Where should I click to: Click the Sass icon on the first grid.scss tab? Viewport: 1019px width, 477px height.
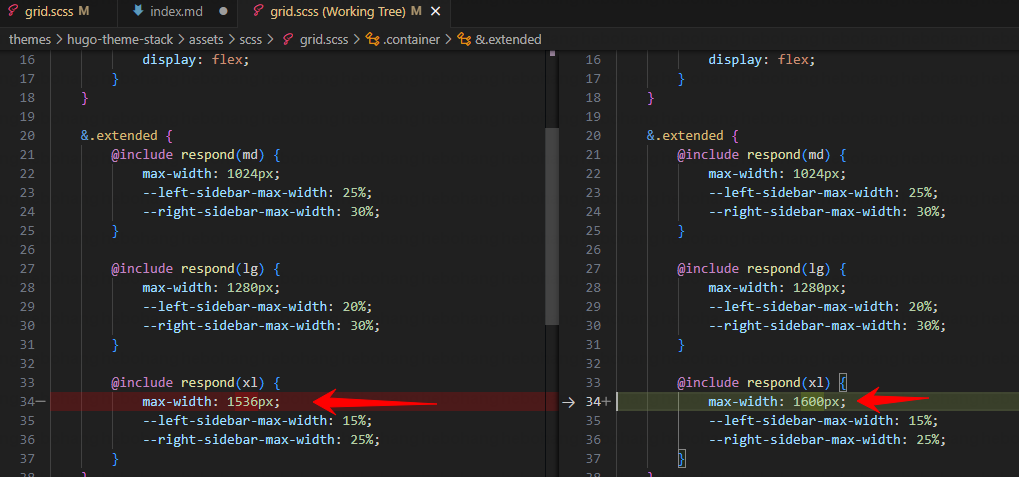click(x=12, y=11)
